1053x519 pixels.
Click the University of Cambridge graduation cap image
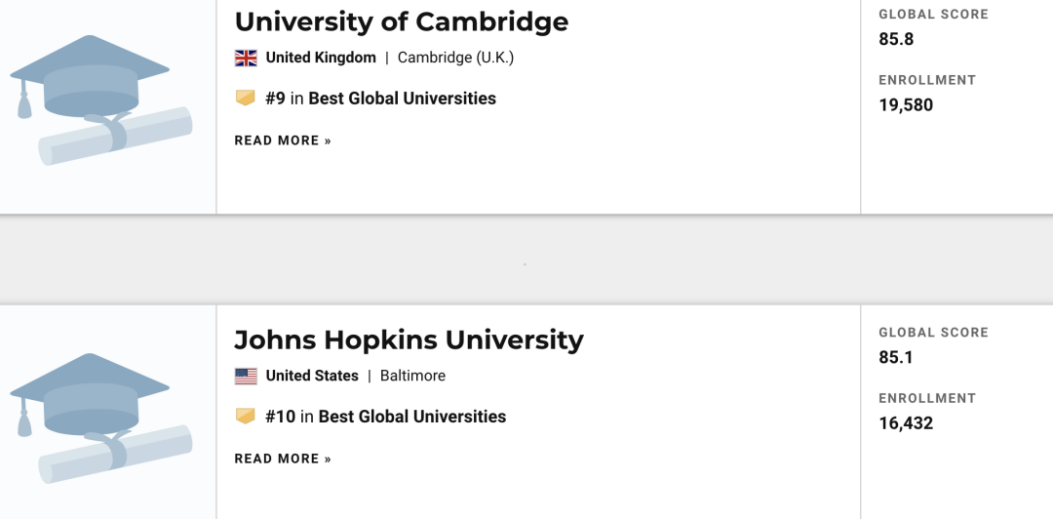[100, 100]
